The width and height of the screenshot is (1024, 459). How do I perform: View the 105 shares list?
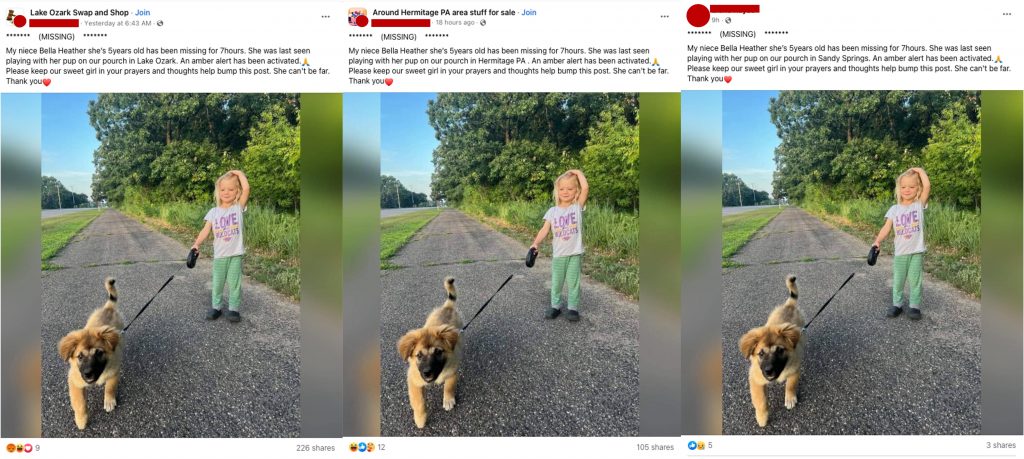pyautogui.click(x=655, y=447)
